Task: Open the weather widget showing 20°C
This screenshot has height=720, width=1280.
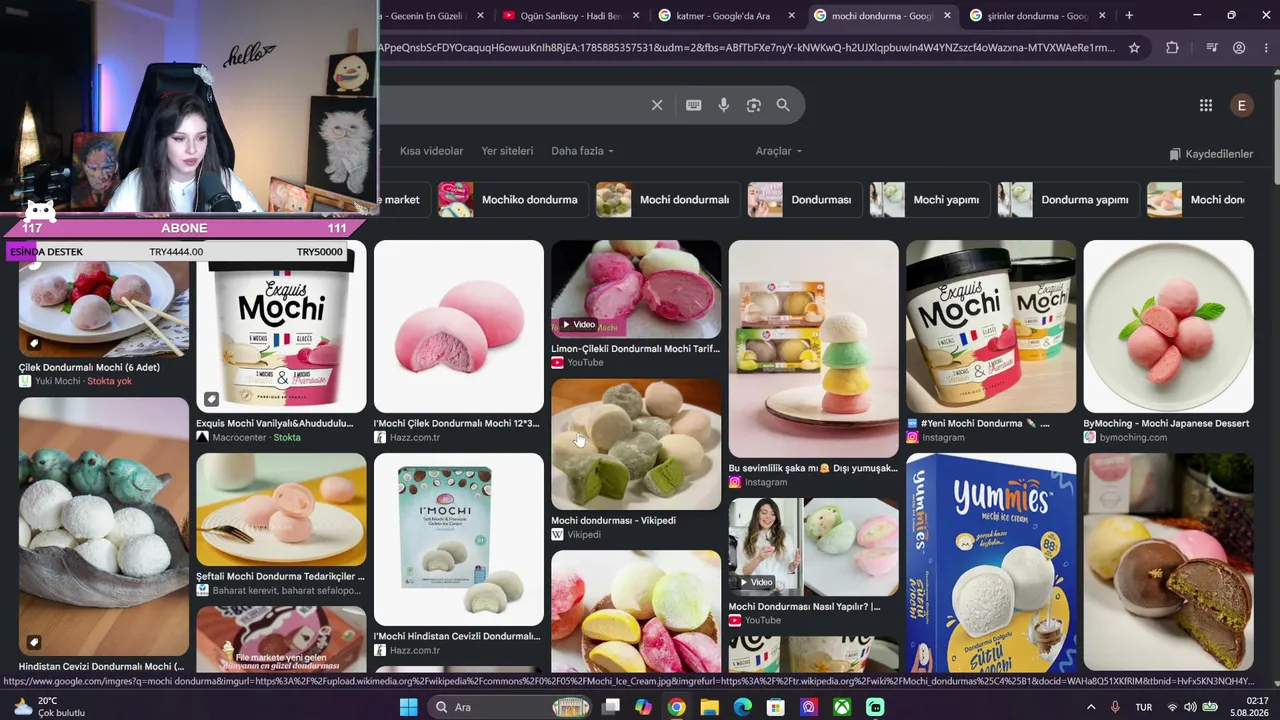Action: pos(48,707)
